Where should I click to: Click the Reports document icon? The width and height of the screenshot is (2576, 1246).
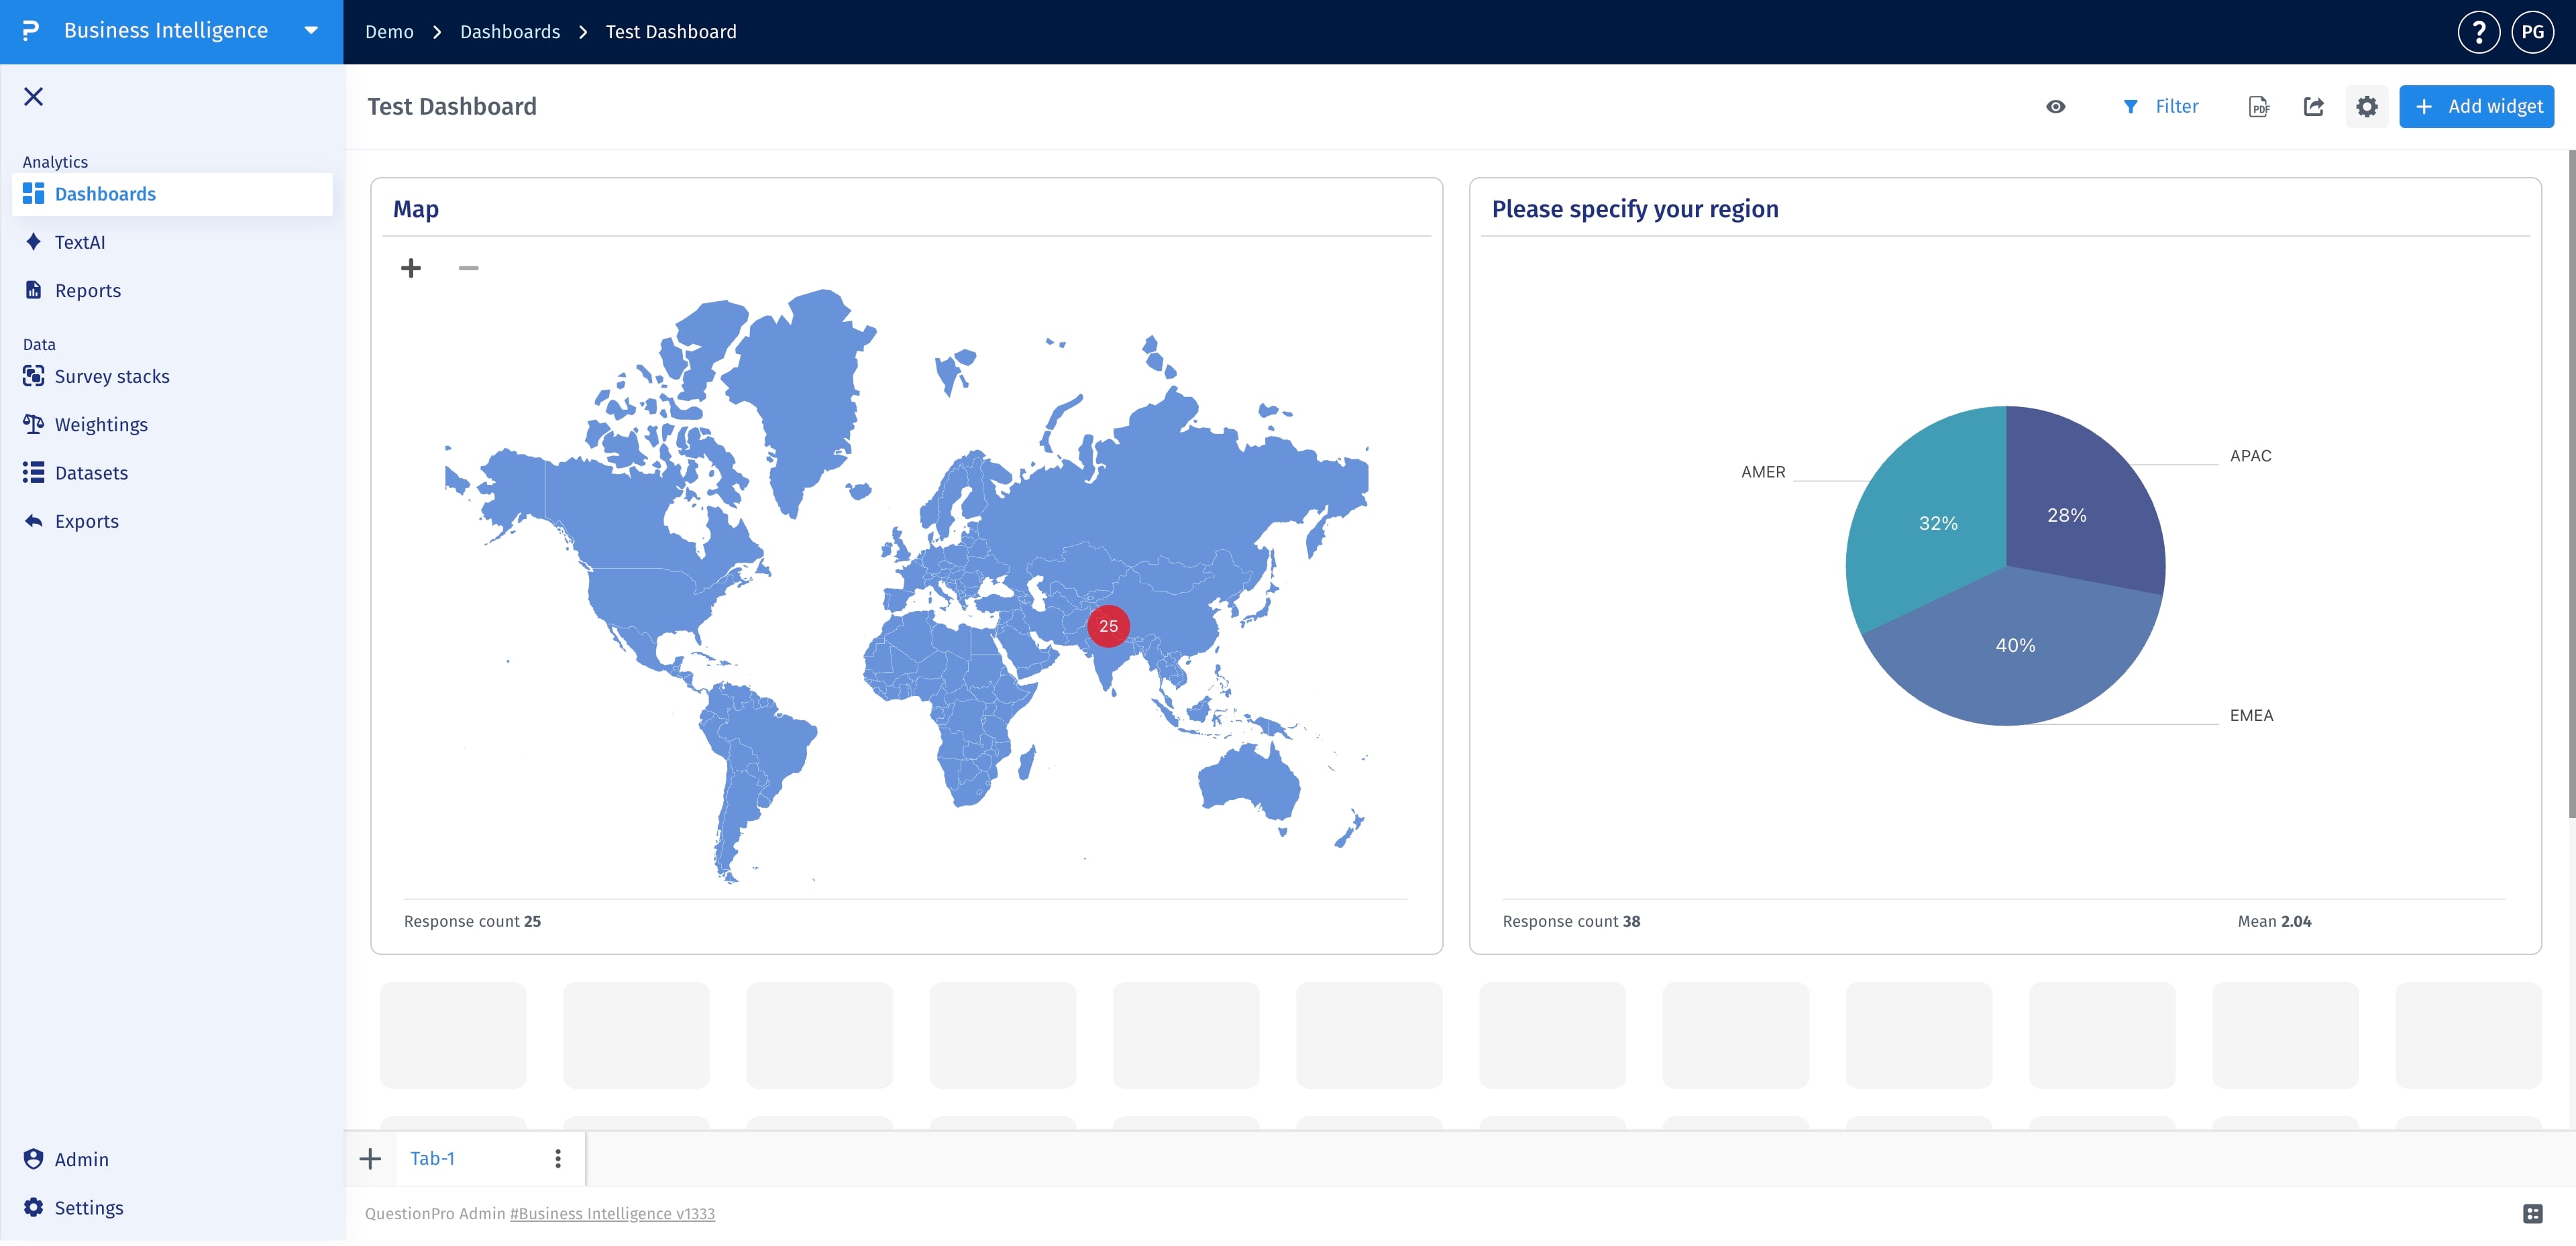[x=33, y=290]
